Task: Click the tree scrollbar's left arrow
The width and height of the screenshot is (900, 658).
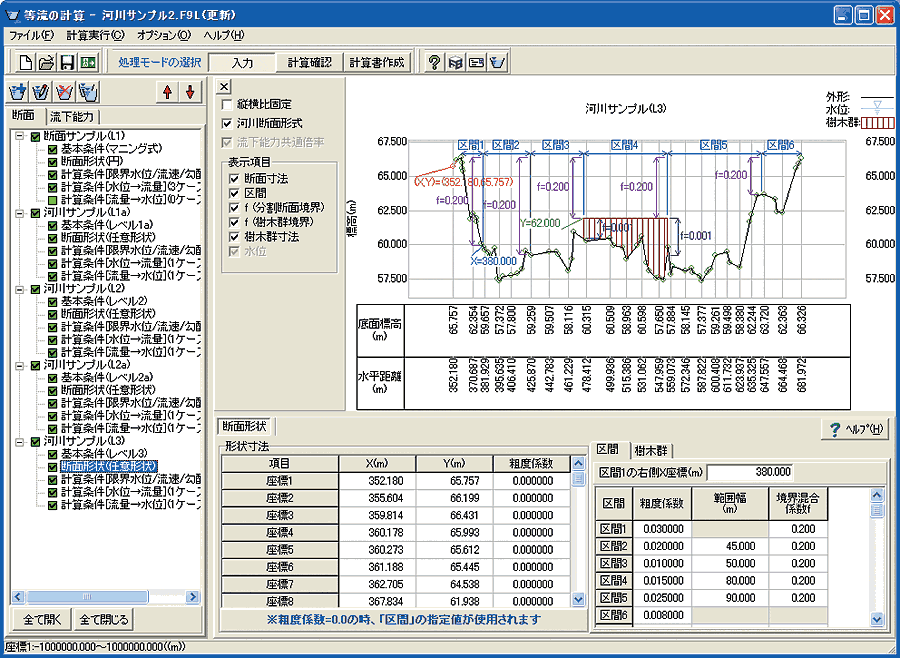Action: (18, 597)
